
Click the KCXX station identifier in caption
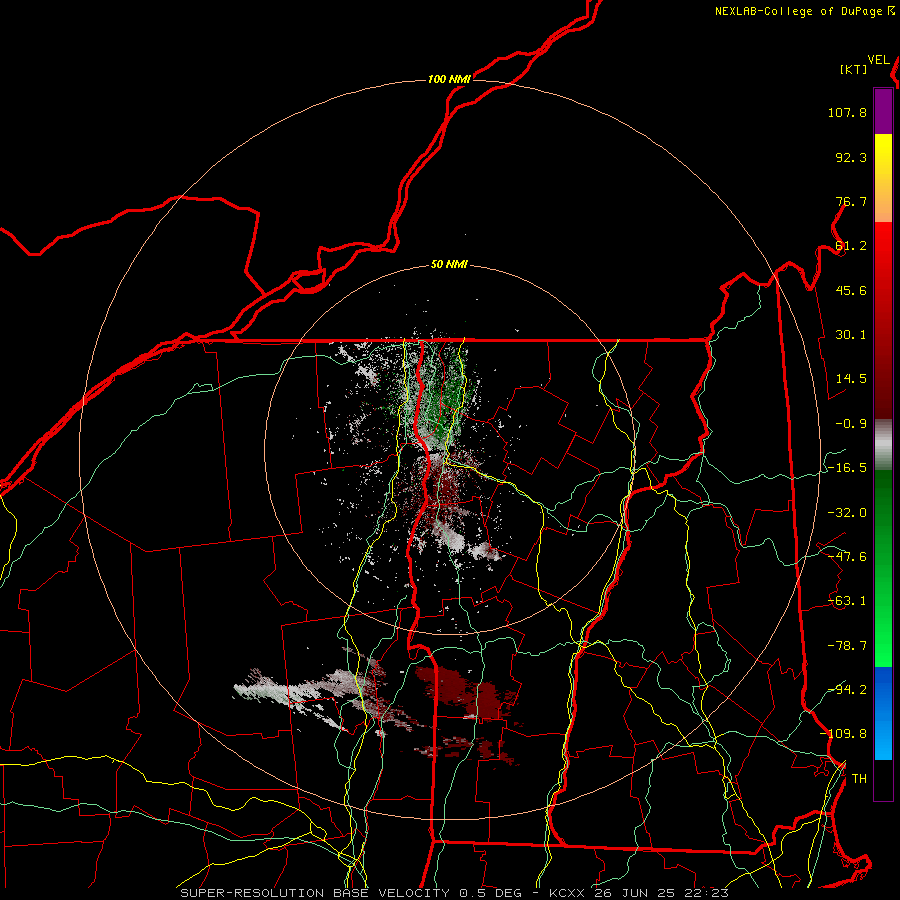(567, 893)
